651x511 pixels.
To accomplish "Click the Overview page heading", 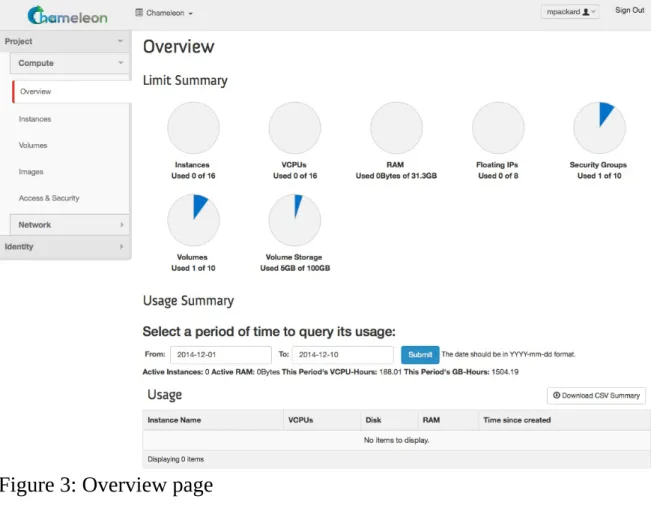I will (179, 46).
